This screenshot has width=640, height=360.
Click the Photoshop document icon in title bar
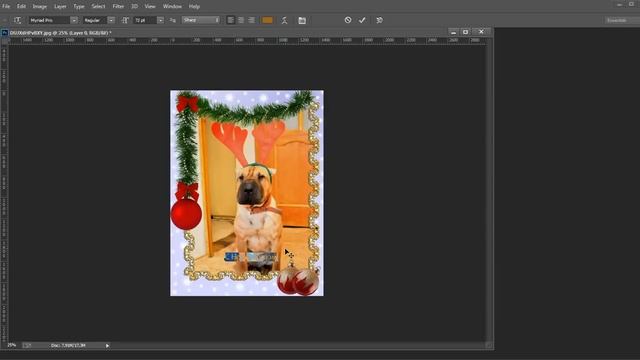[x=4, y=33]
